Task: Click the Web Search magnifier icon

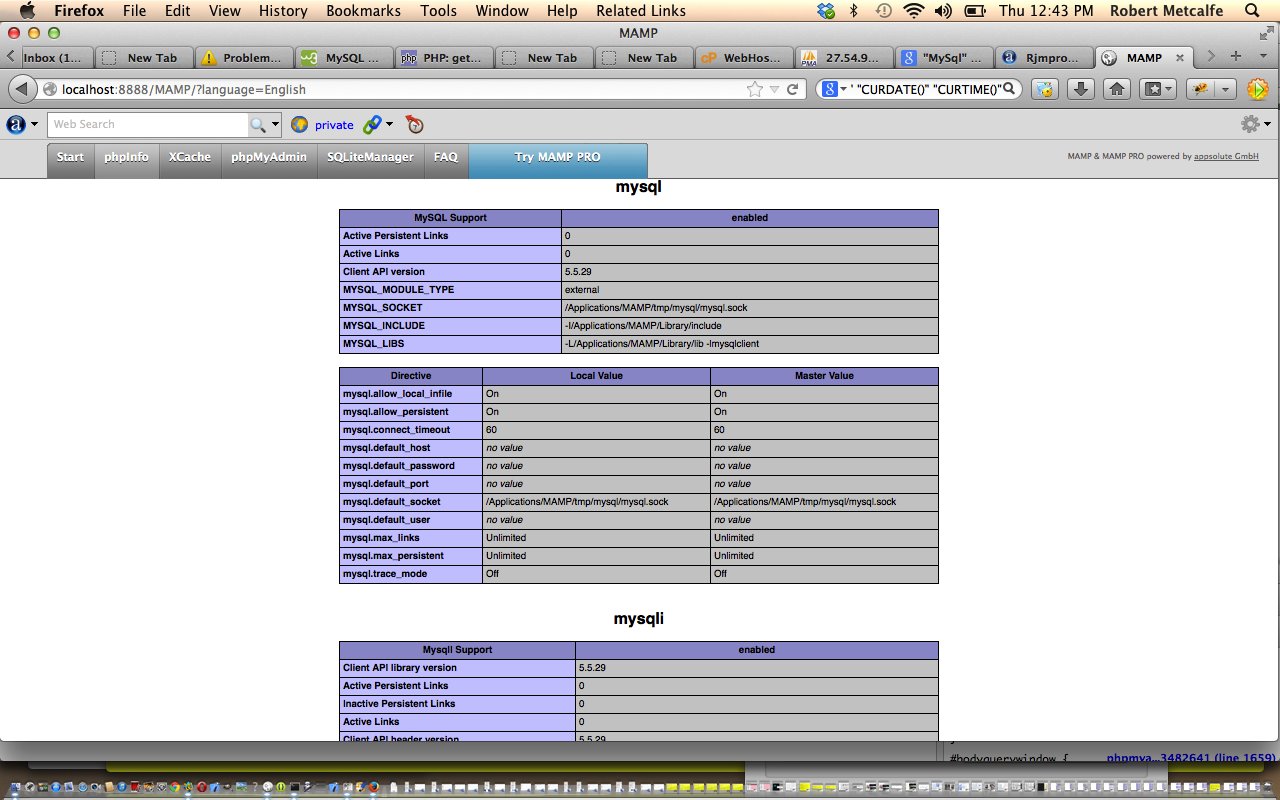Action: pos(257,124)
